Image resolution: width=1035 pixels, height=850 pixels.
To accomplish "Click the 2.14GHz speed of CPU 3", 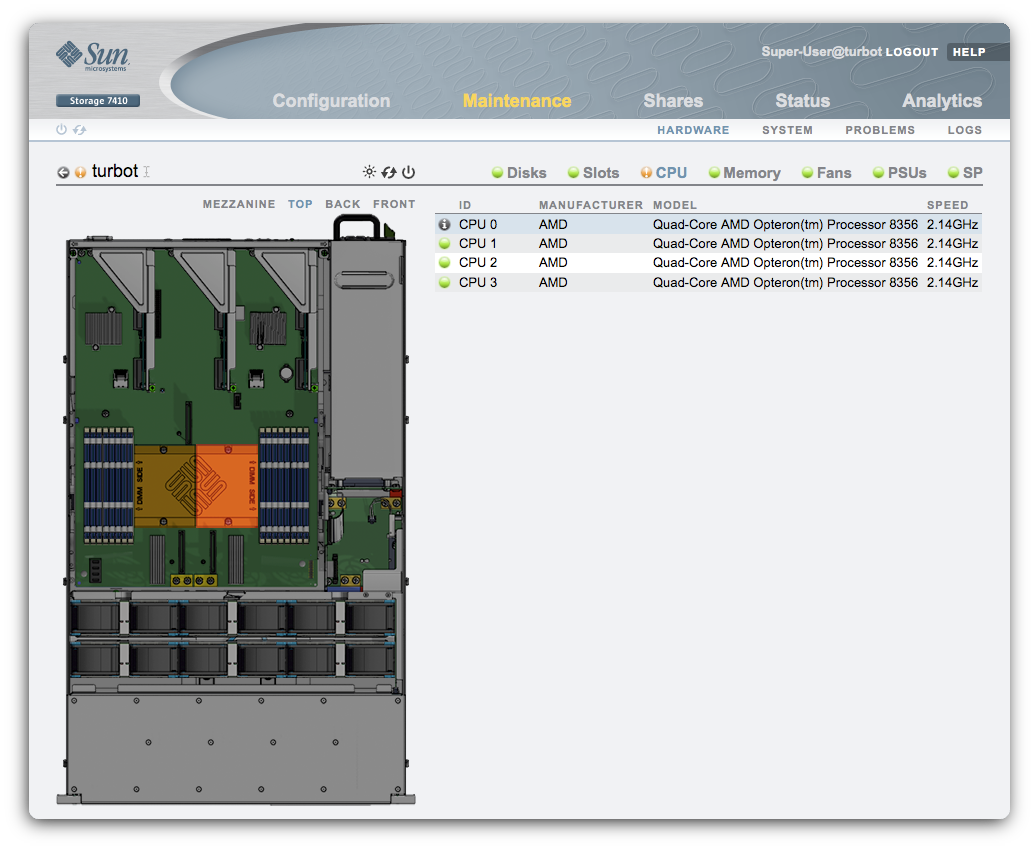I will tap(952, 282).
